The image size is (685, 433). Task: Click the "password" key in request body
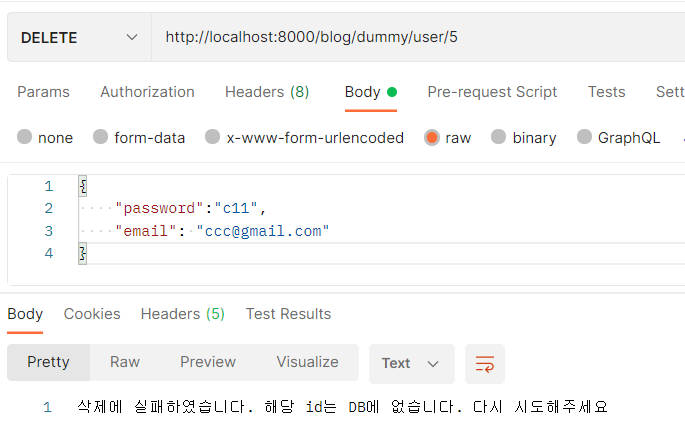(x=159, y=208)
